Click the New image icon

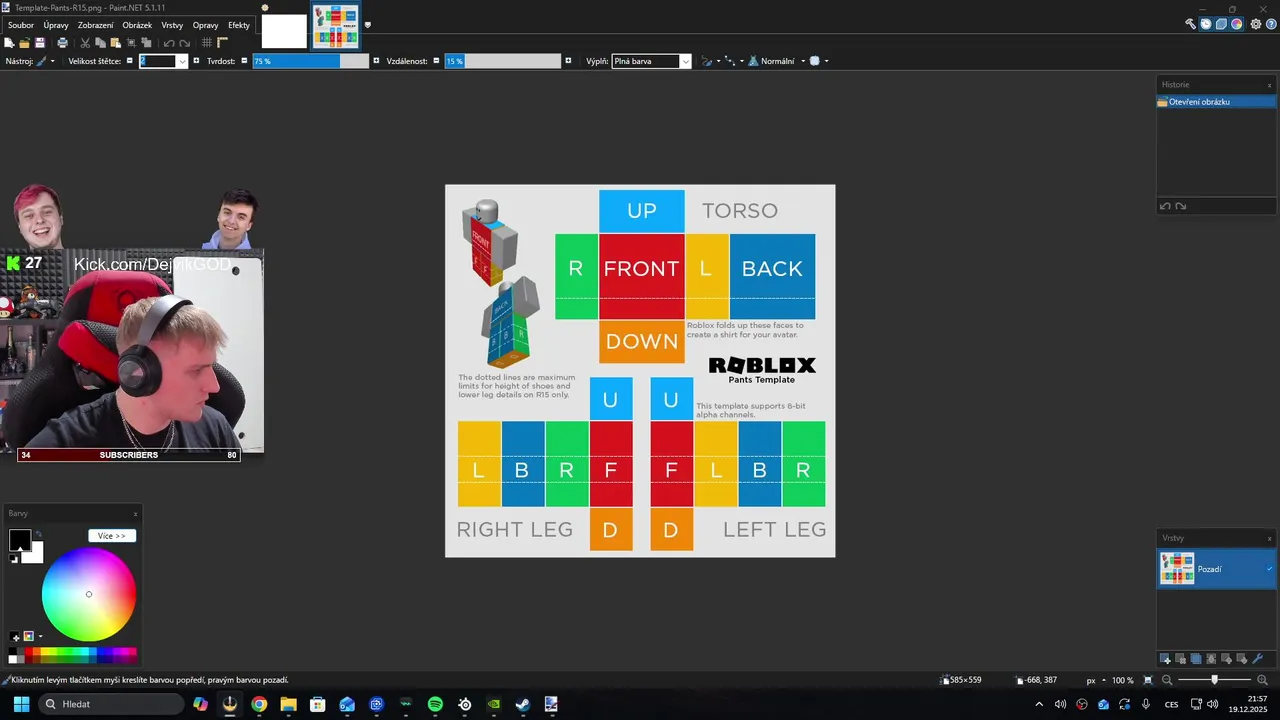9,43
